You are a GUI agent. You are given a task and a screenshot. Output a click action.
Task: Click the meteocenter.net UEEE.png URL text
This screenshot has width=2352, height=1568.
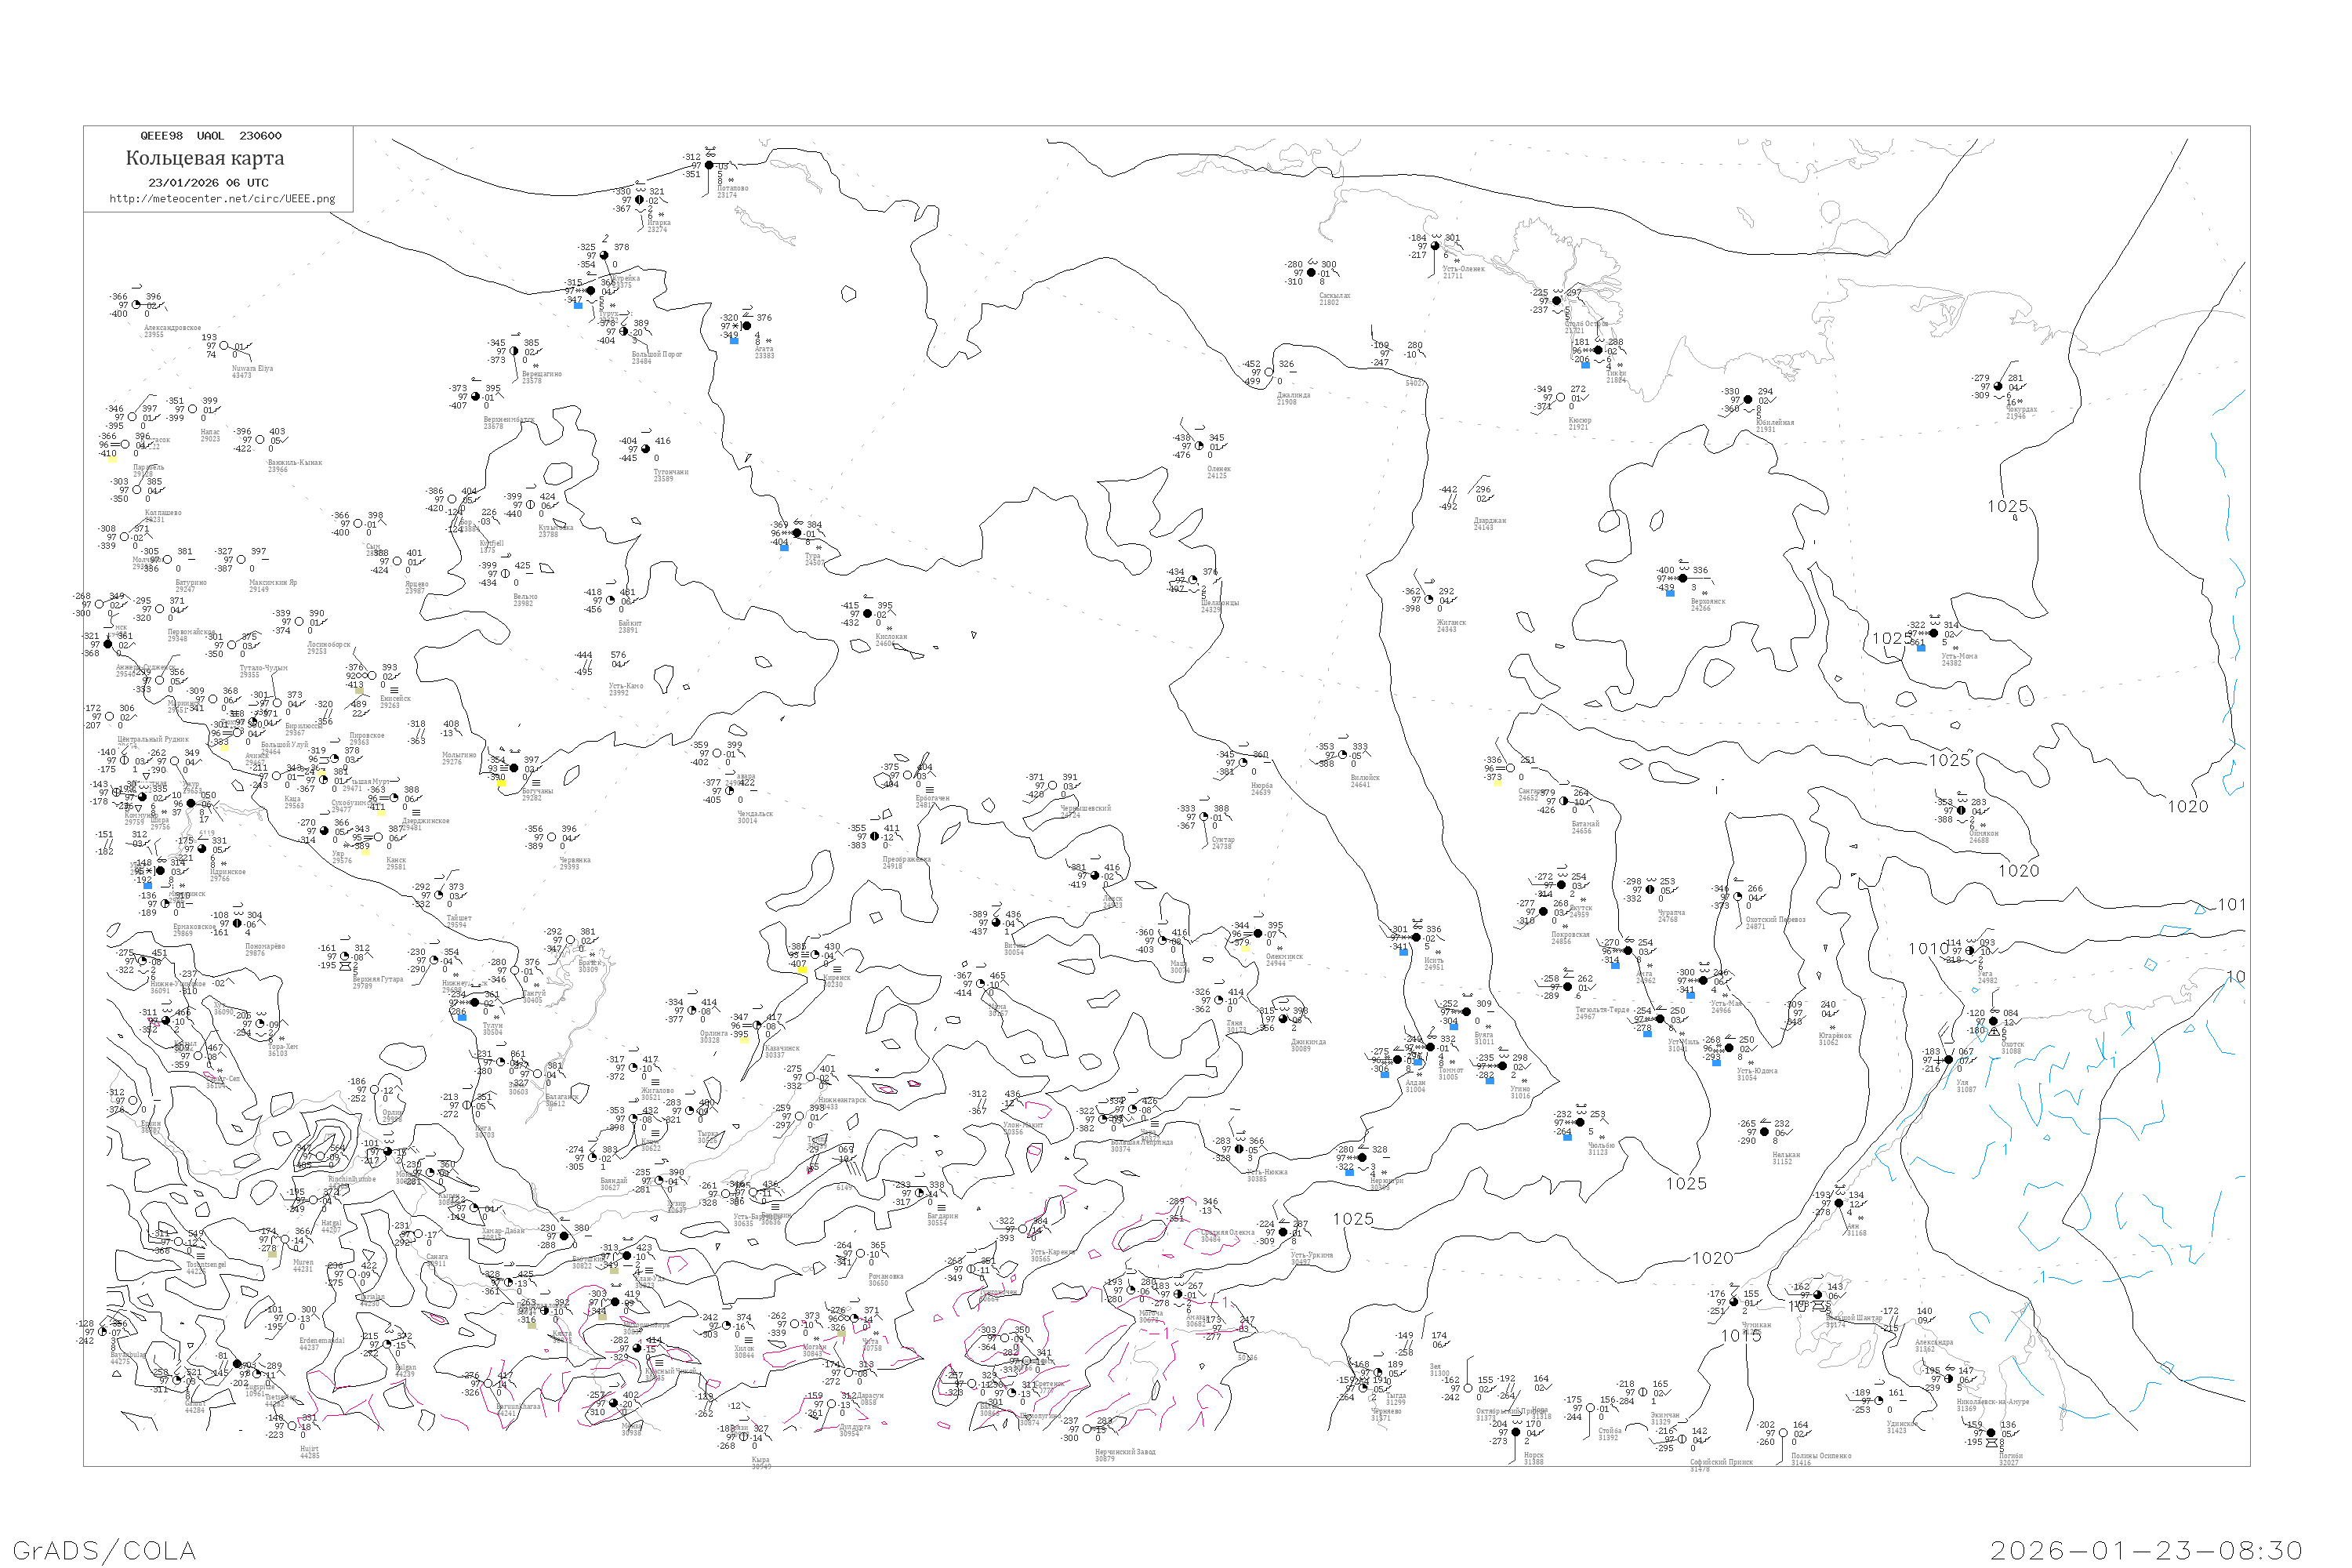pyautogui.click(x=222, y=198)
